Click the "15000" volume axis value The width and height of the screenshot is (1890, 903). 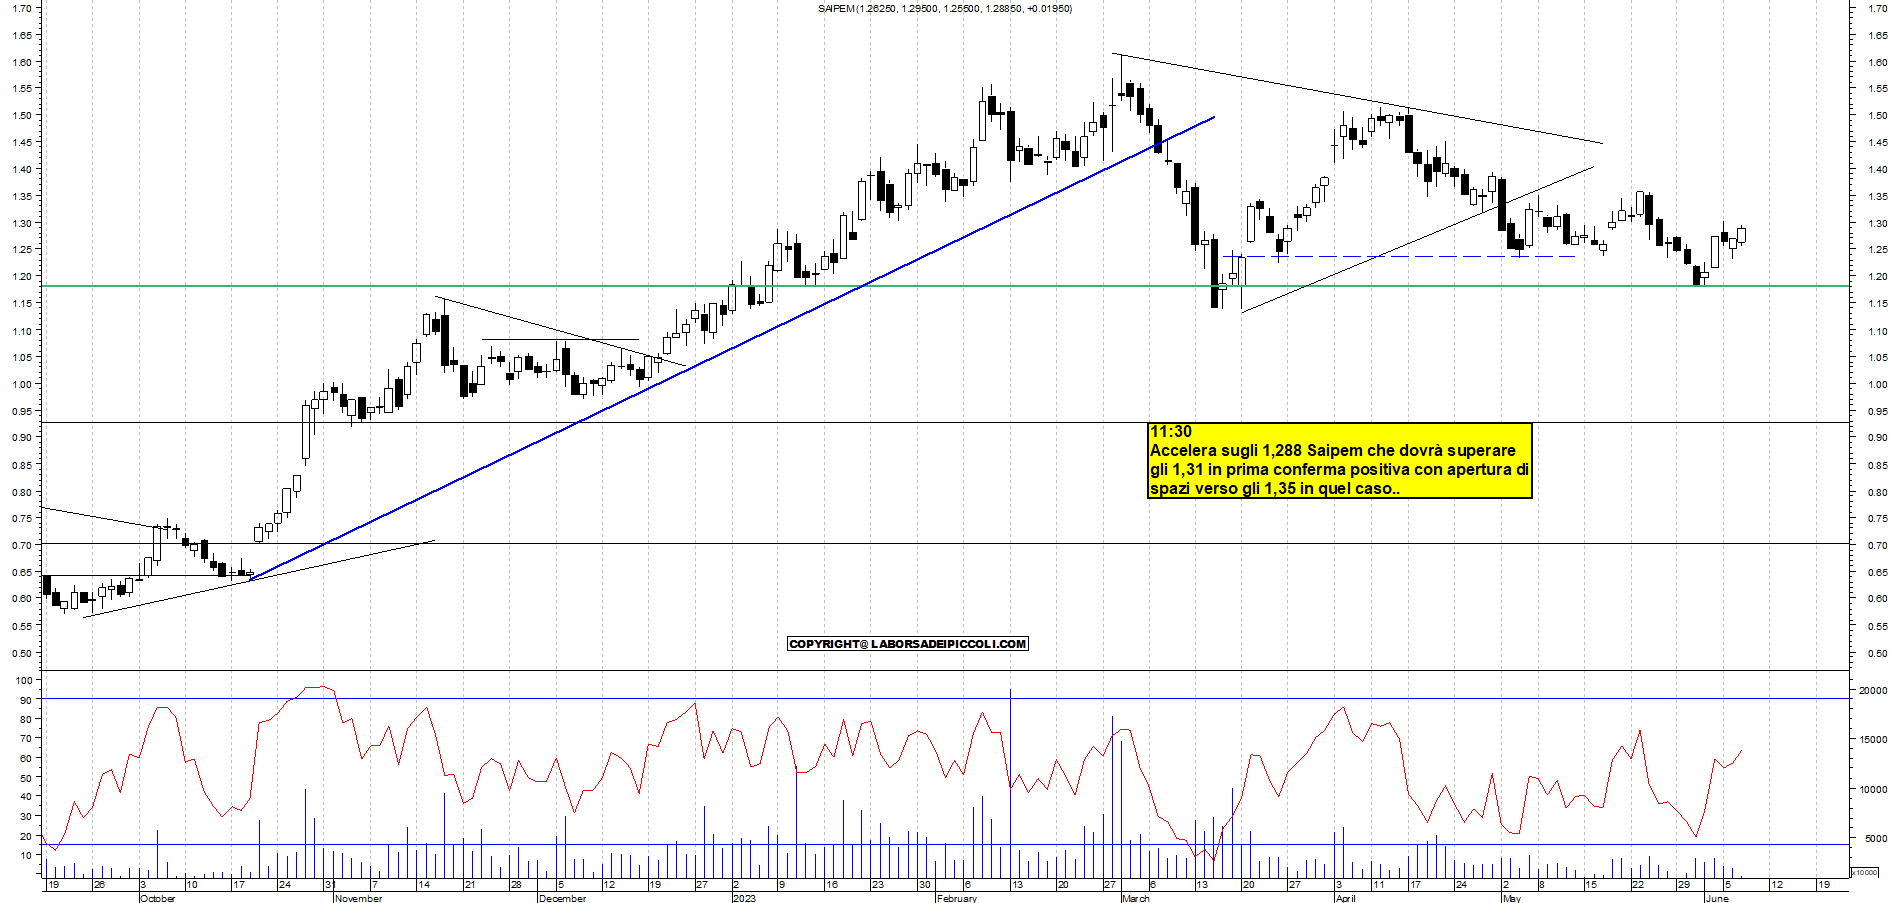point(1873,740)
